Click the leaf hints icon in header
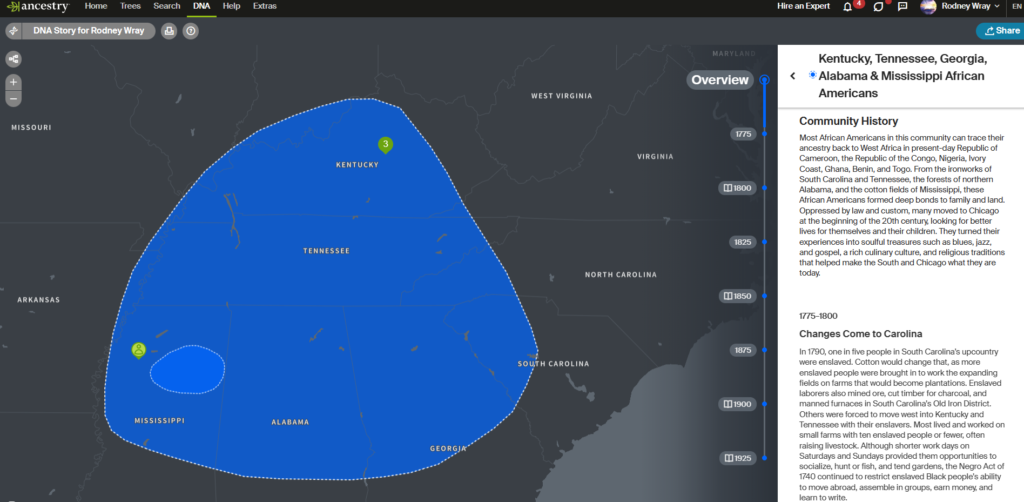Screen dimensions: 1024x502 pos(877,7)
